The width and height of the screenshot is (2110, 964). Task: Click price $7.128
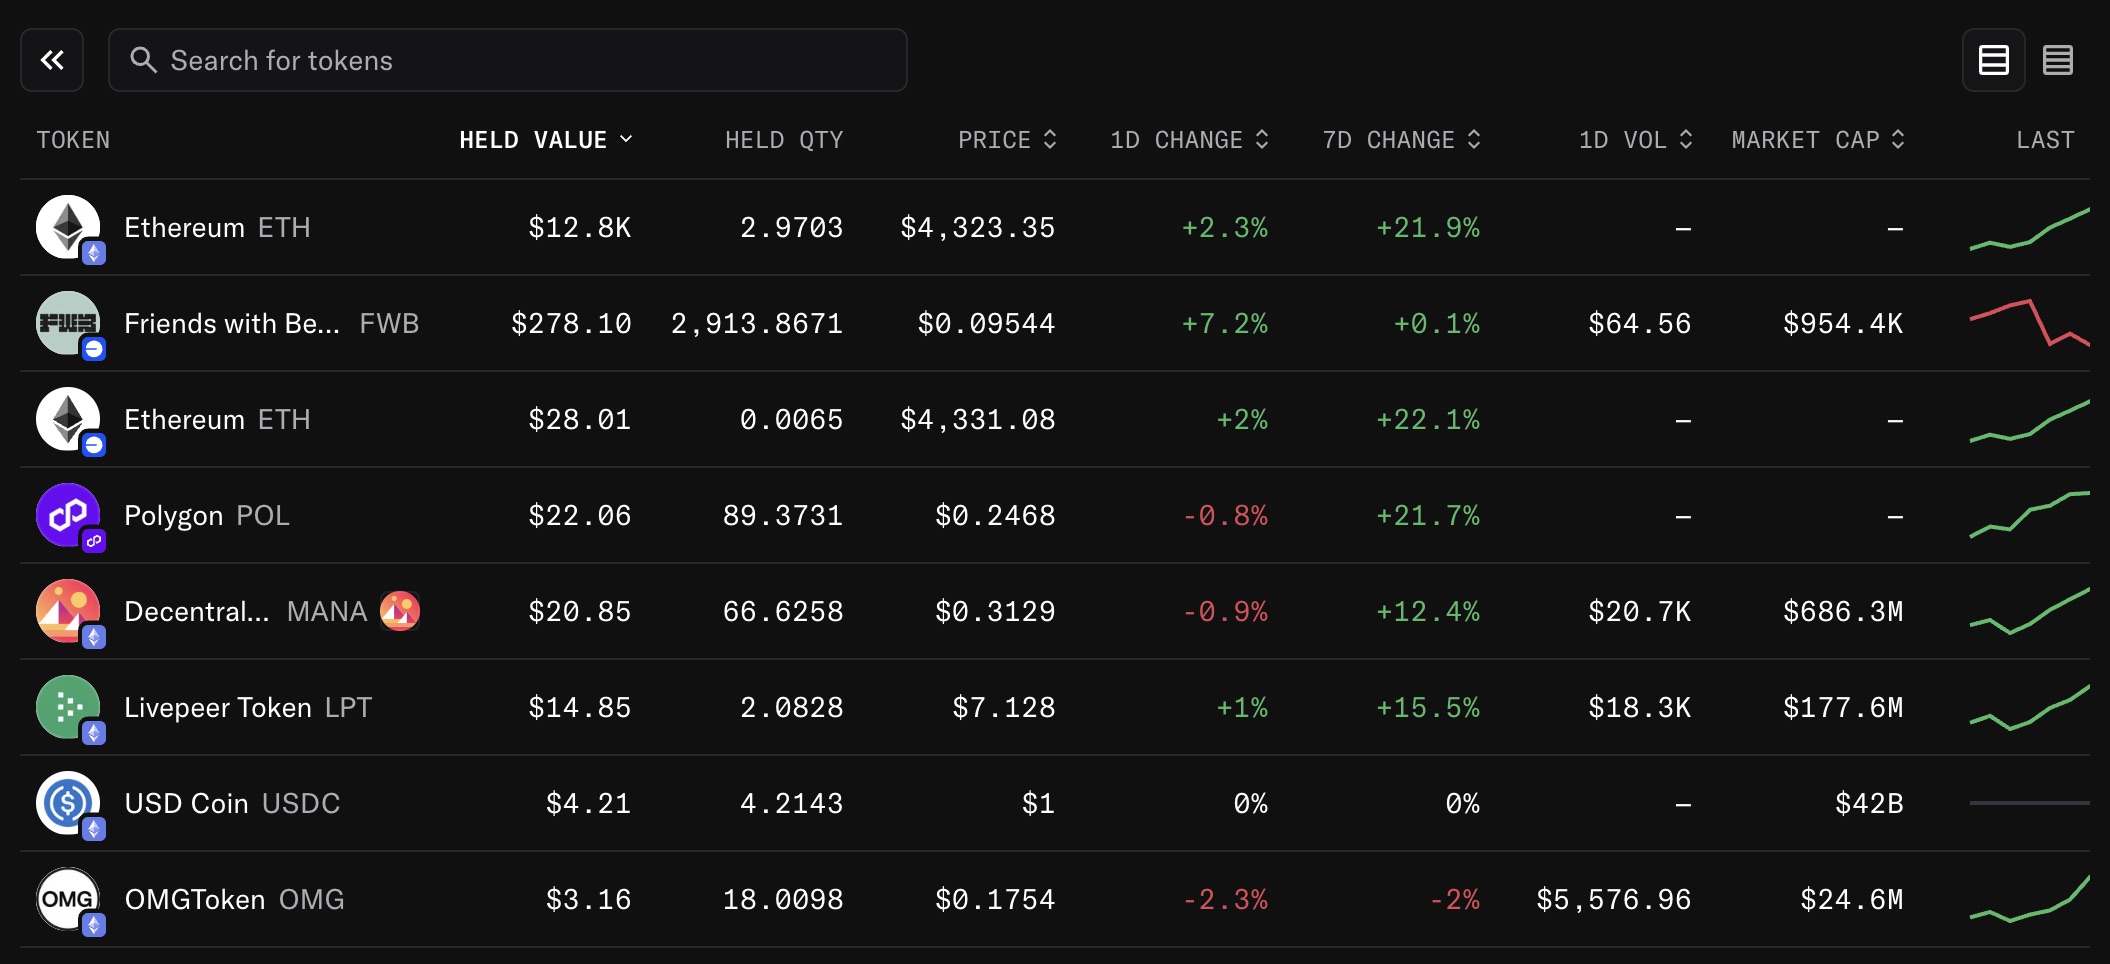point(1004,708)
